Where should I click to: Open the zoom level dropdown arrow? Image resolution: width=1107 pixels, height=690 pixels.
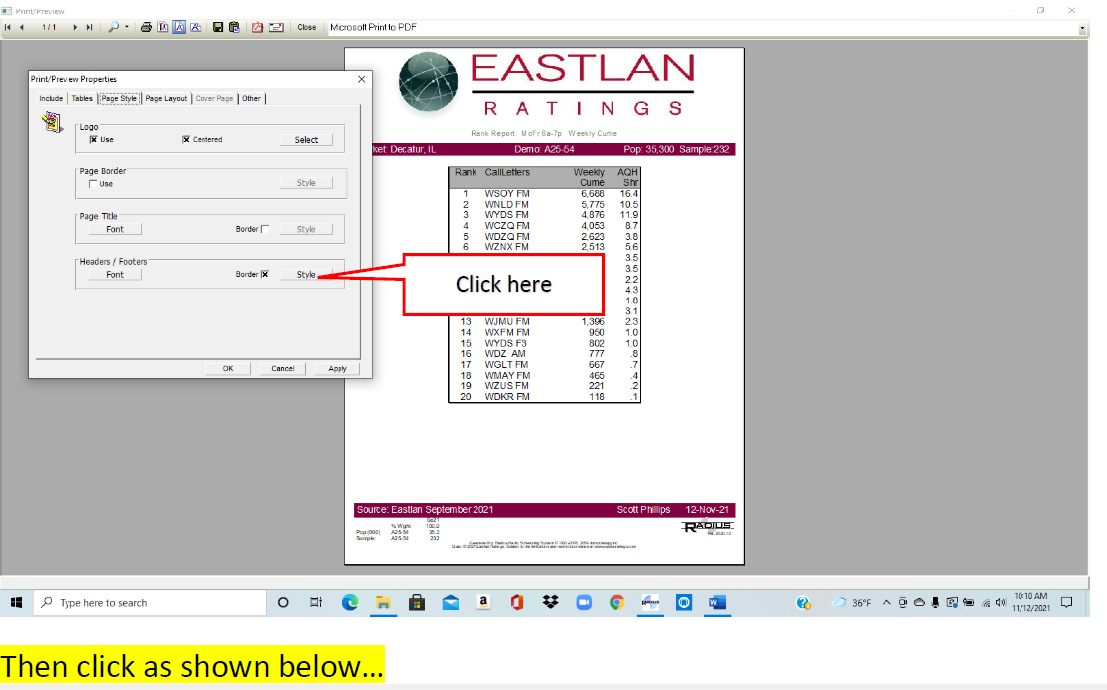(x=127, y=28)
